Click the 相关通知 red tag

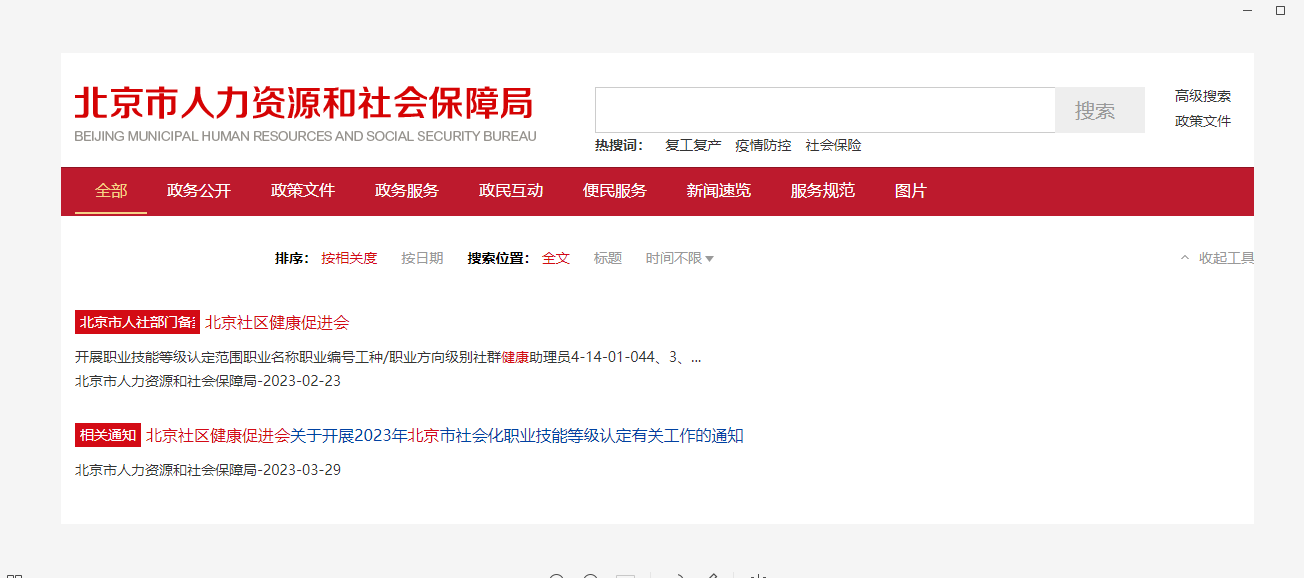(x=108, y=435)
